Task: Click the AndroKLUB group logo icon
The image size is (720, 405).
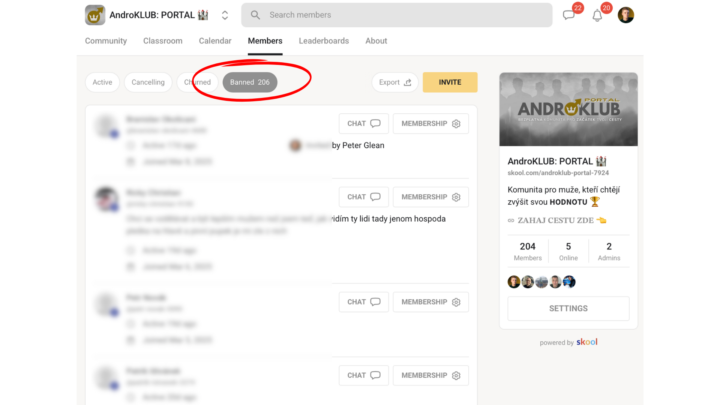Action: (x=95, y=15)
